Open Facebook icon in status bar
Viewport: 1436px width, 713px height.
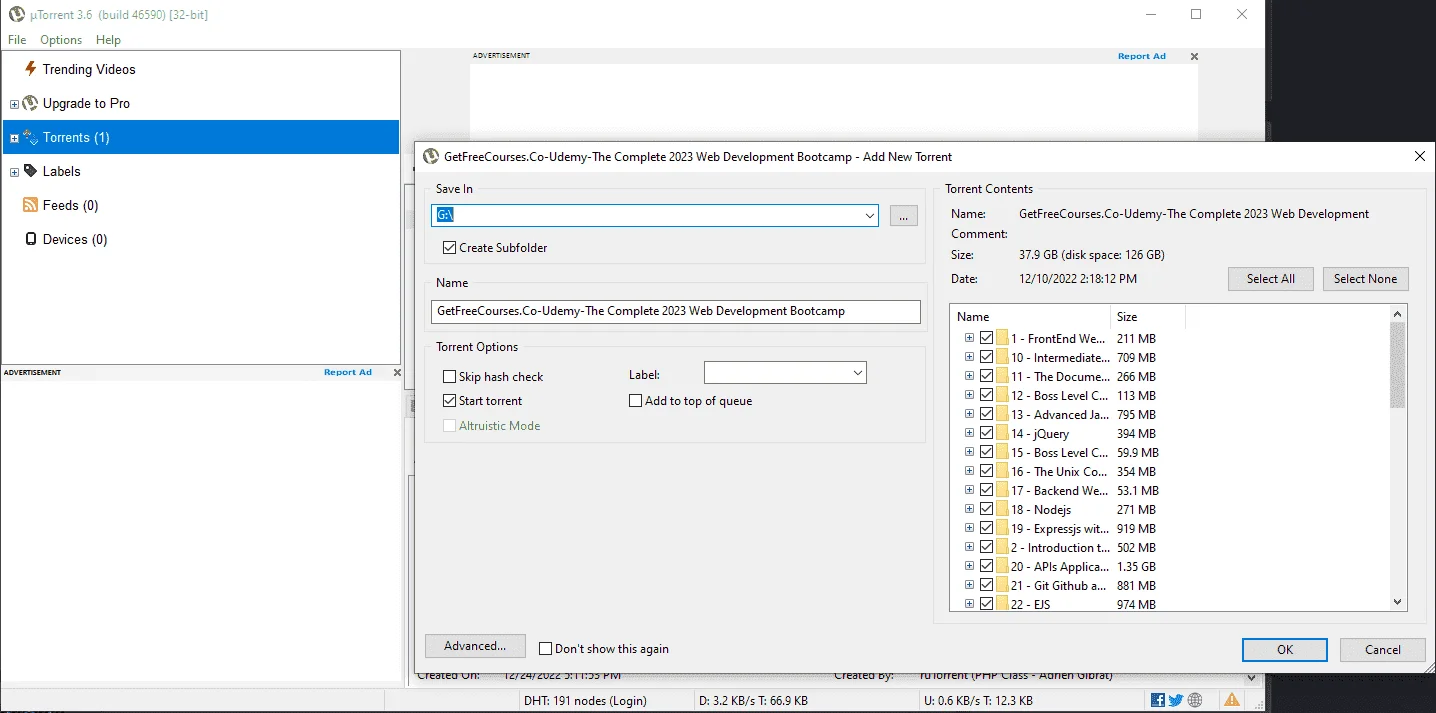click(1158, 700)
